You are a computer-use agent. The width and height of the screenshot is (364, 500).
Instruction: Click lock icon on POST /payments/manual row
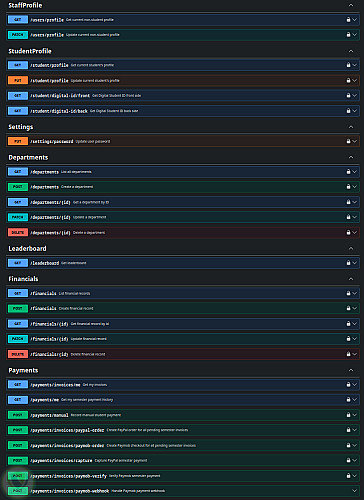pyautogui.click(x=348, y=415)
